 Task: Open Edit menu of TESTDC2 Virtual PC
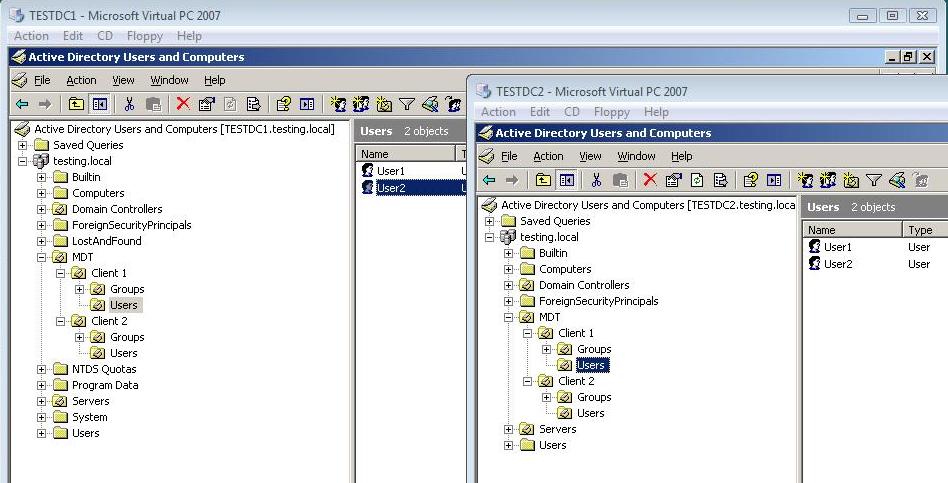[x=539, y=112]
